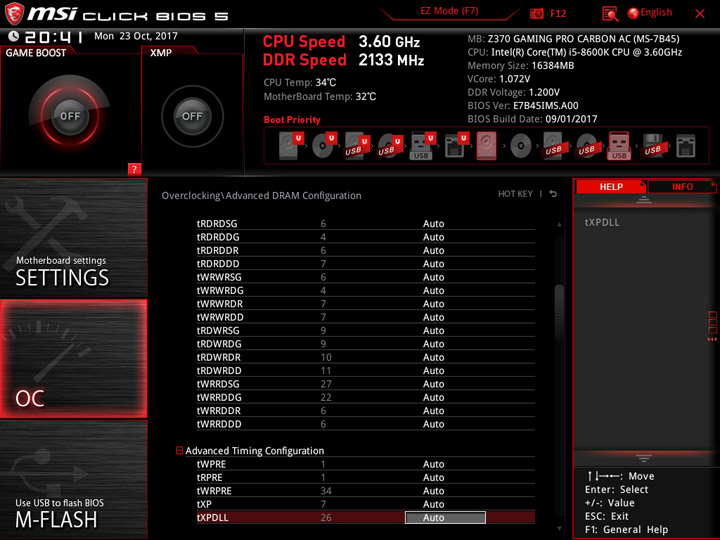
Task: Select the tWRWRDG timing row
Action: 366,290
